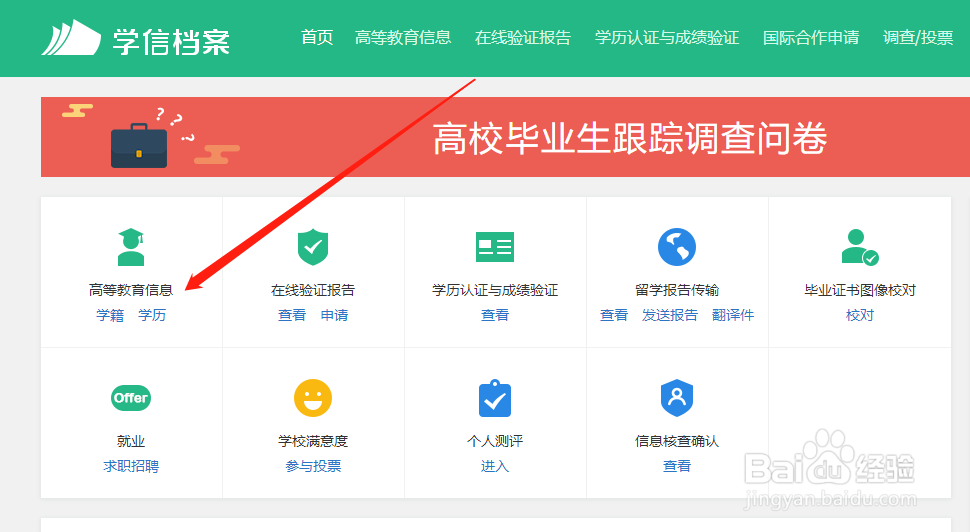Click the green Offer icon for 就业
The height and width of the screenshot is (532, 970).
coord(131,398)
